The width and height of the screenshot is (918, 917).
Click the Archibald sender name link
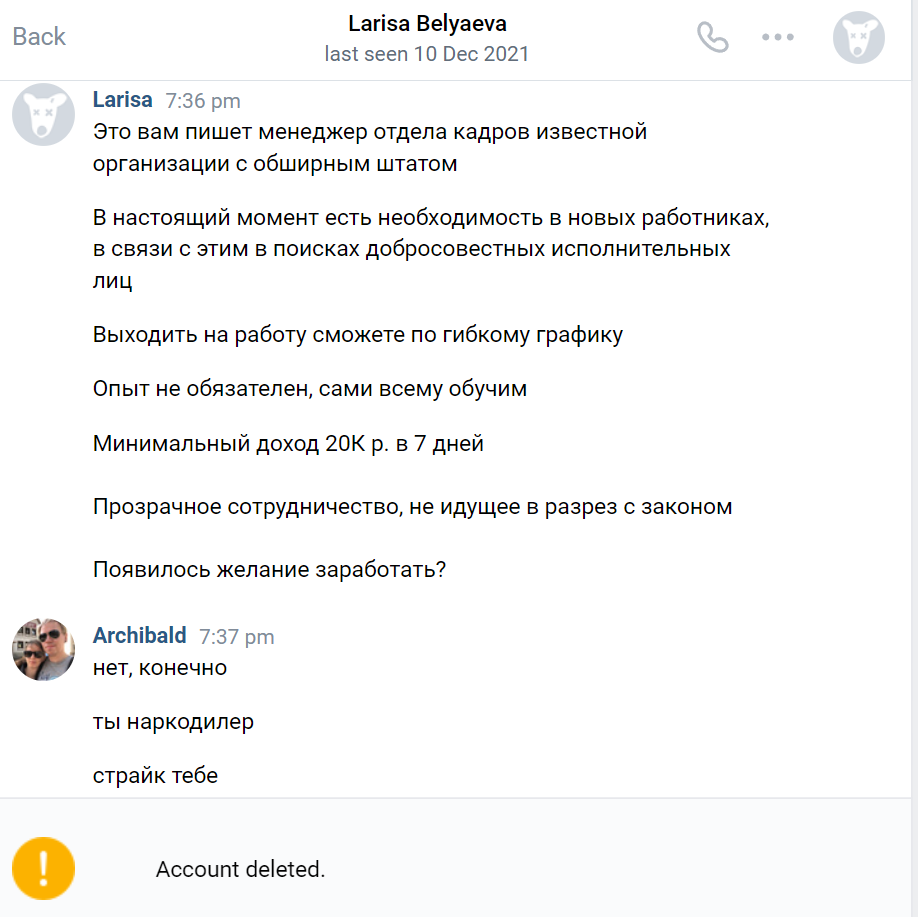tap(139, 635)
